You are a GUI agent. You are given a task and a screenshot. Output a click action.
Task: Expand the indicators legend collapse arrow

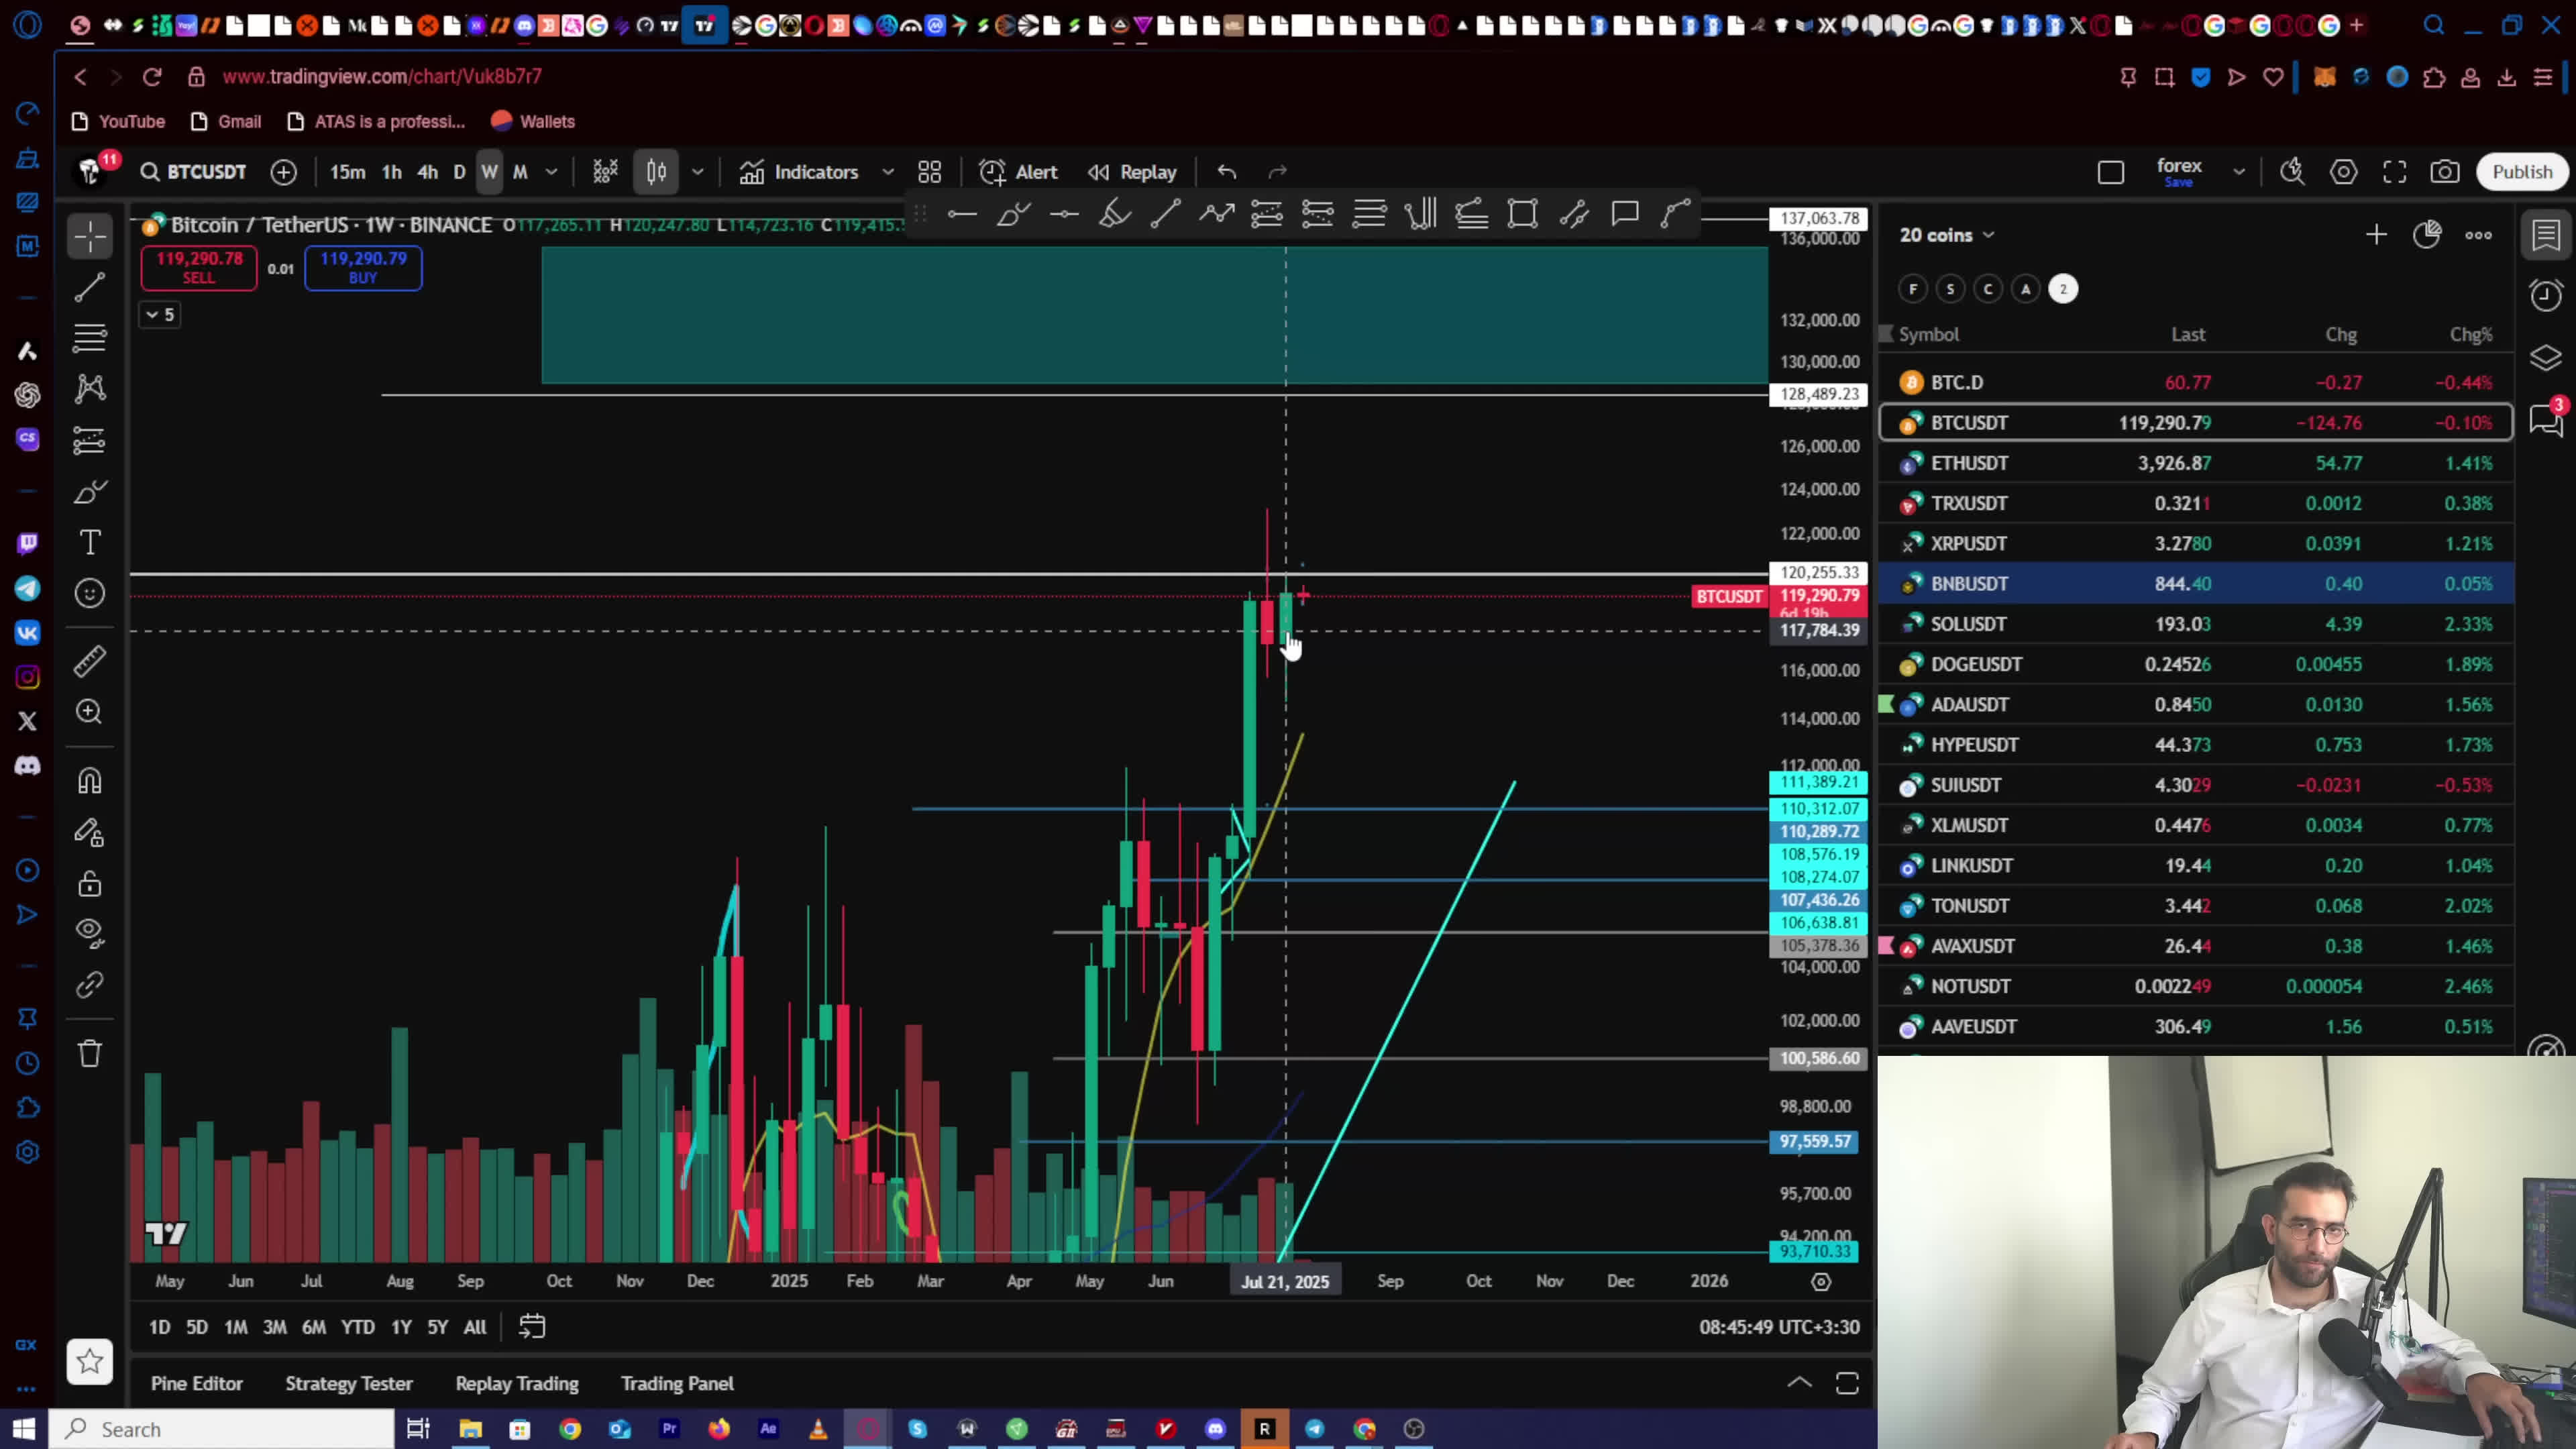tap(160, 314)
